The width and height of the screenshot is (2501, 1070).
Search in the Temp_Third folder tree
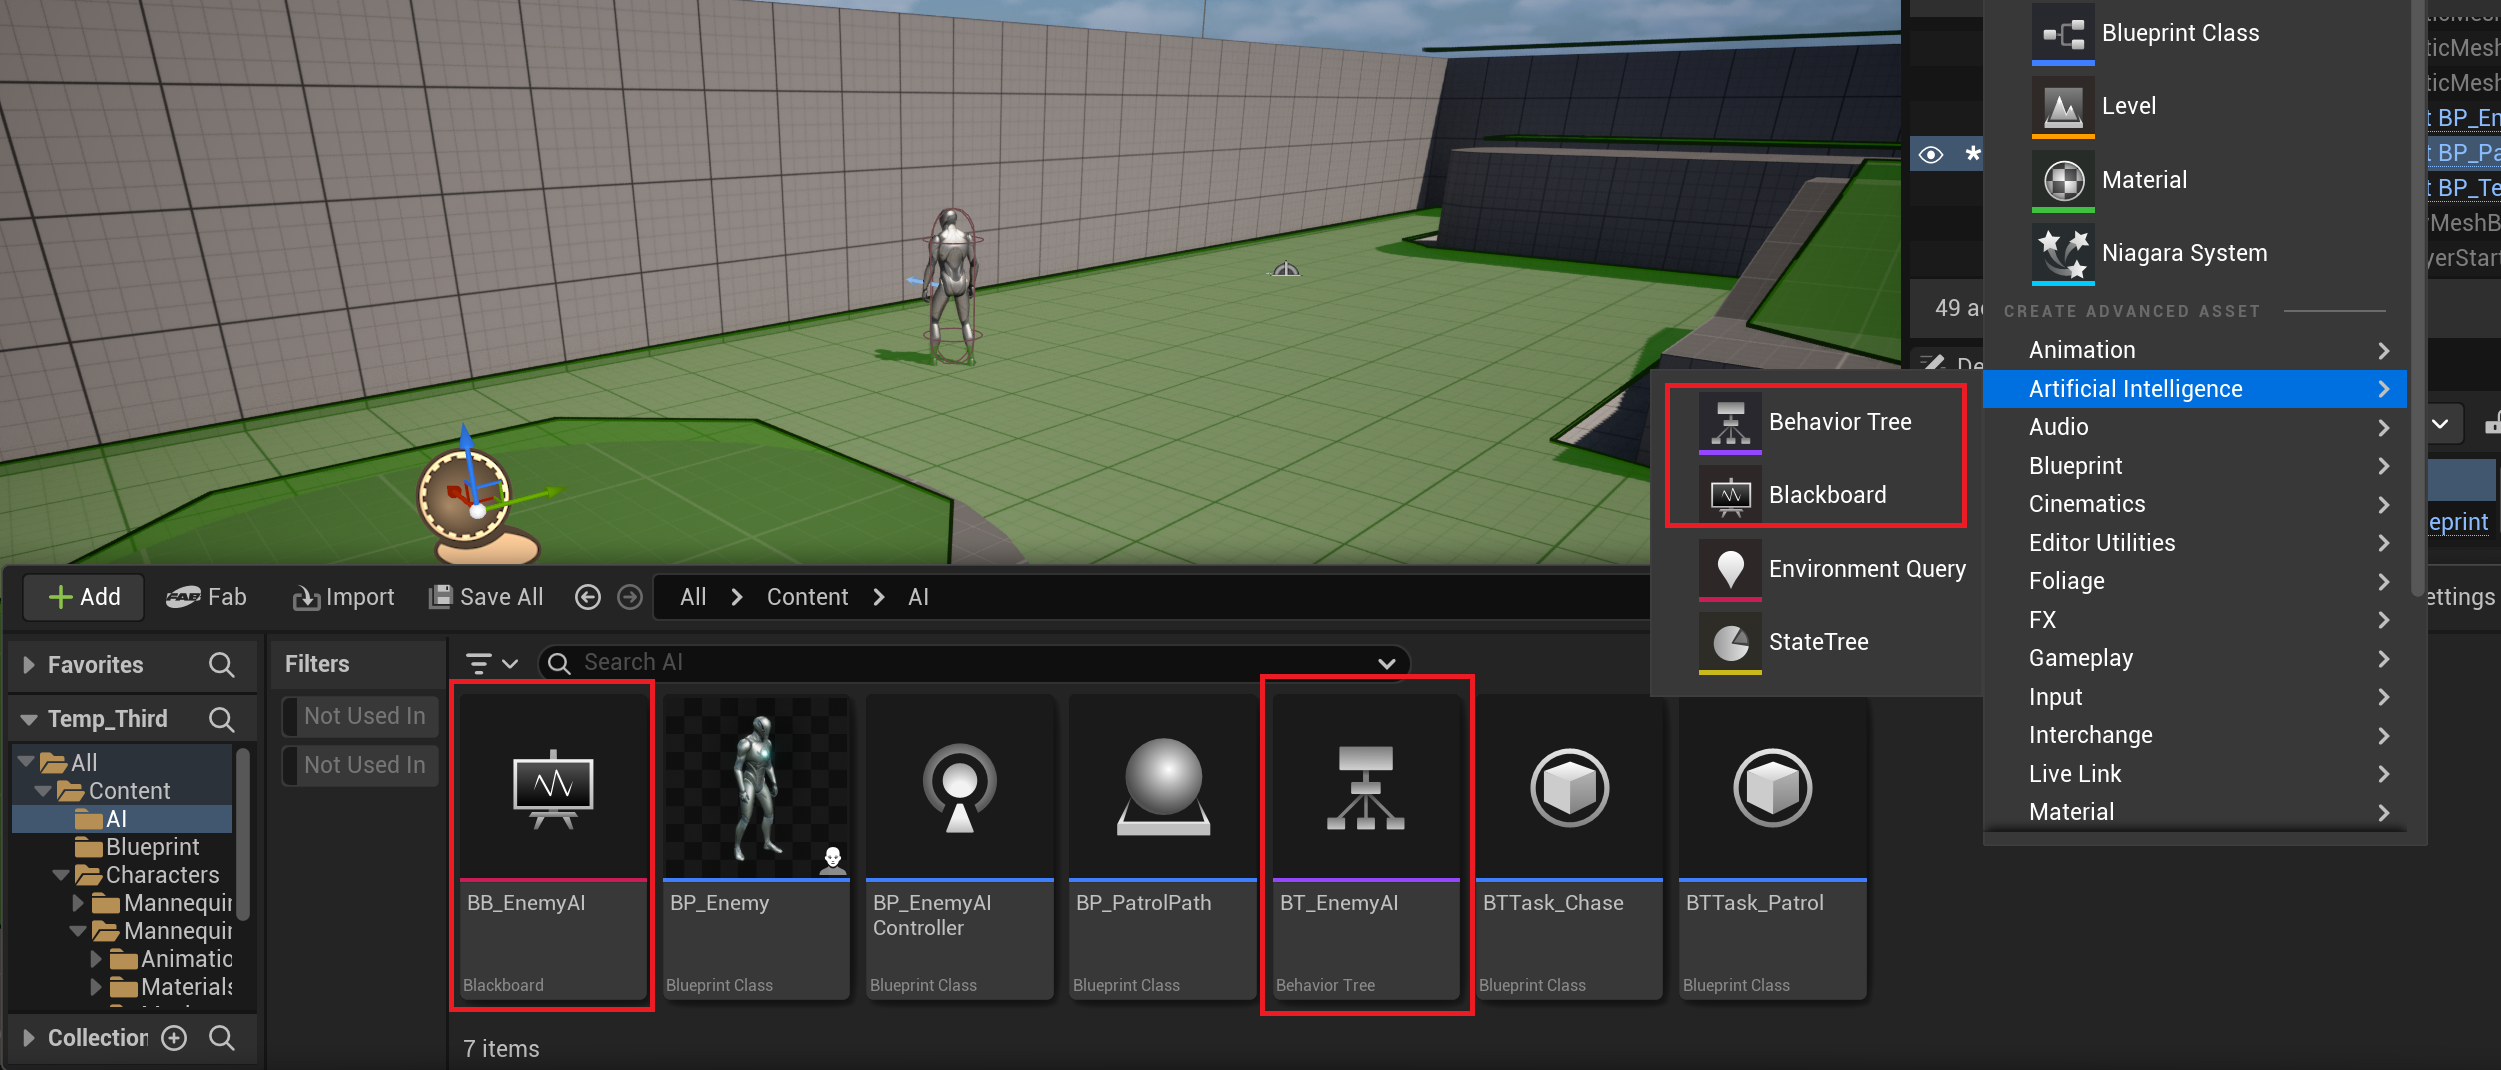222,719
